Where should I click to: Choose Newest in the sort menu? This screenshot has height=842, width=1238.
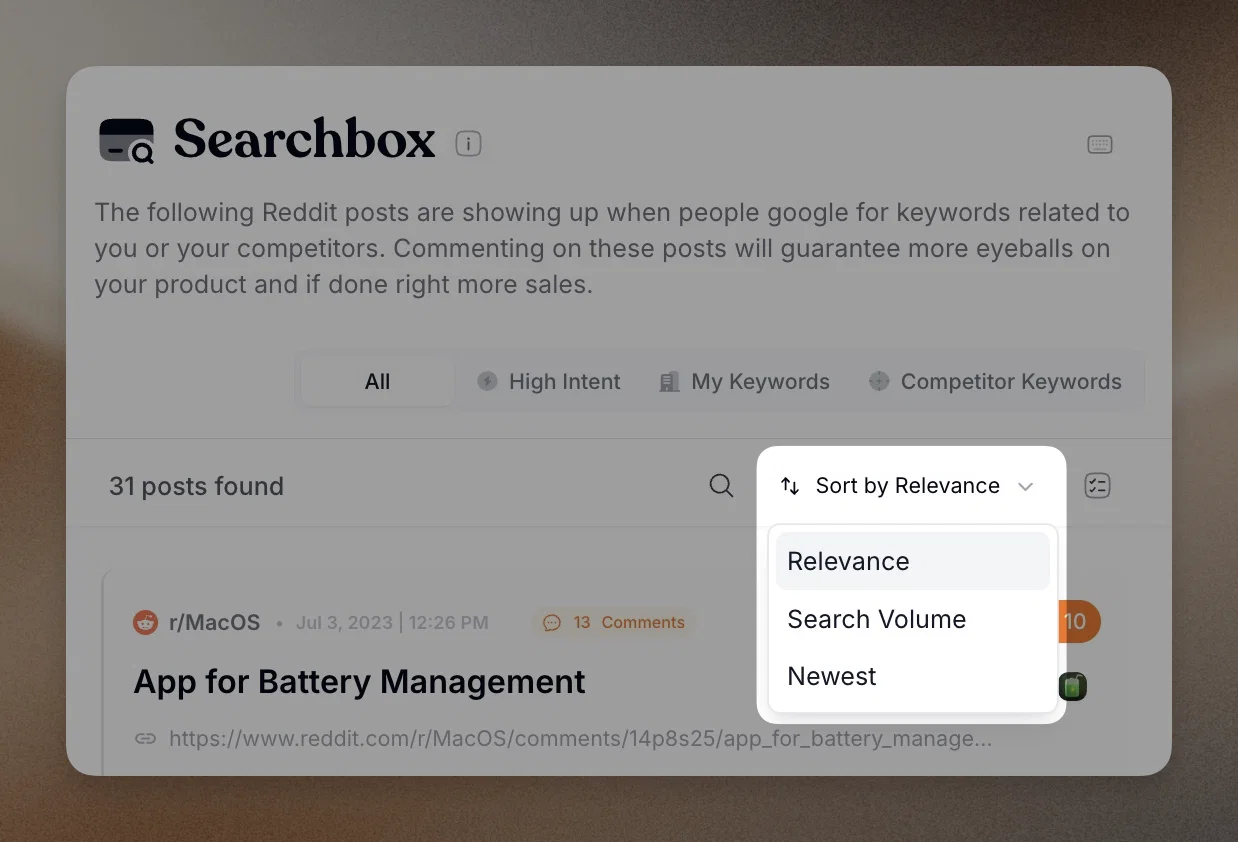(x=912, y=676)
